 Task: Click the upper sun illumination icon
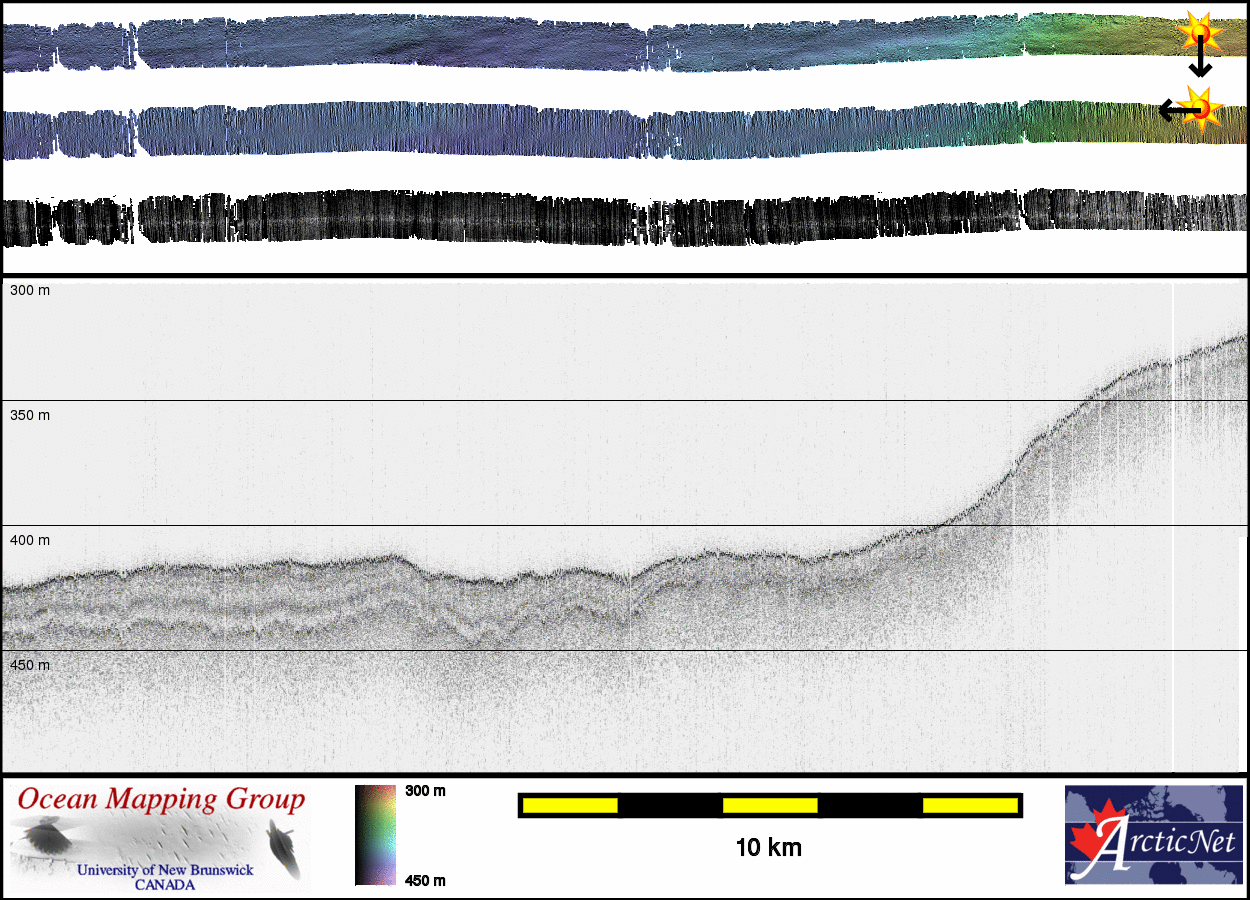(x=1199, y=35)
